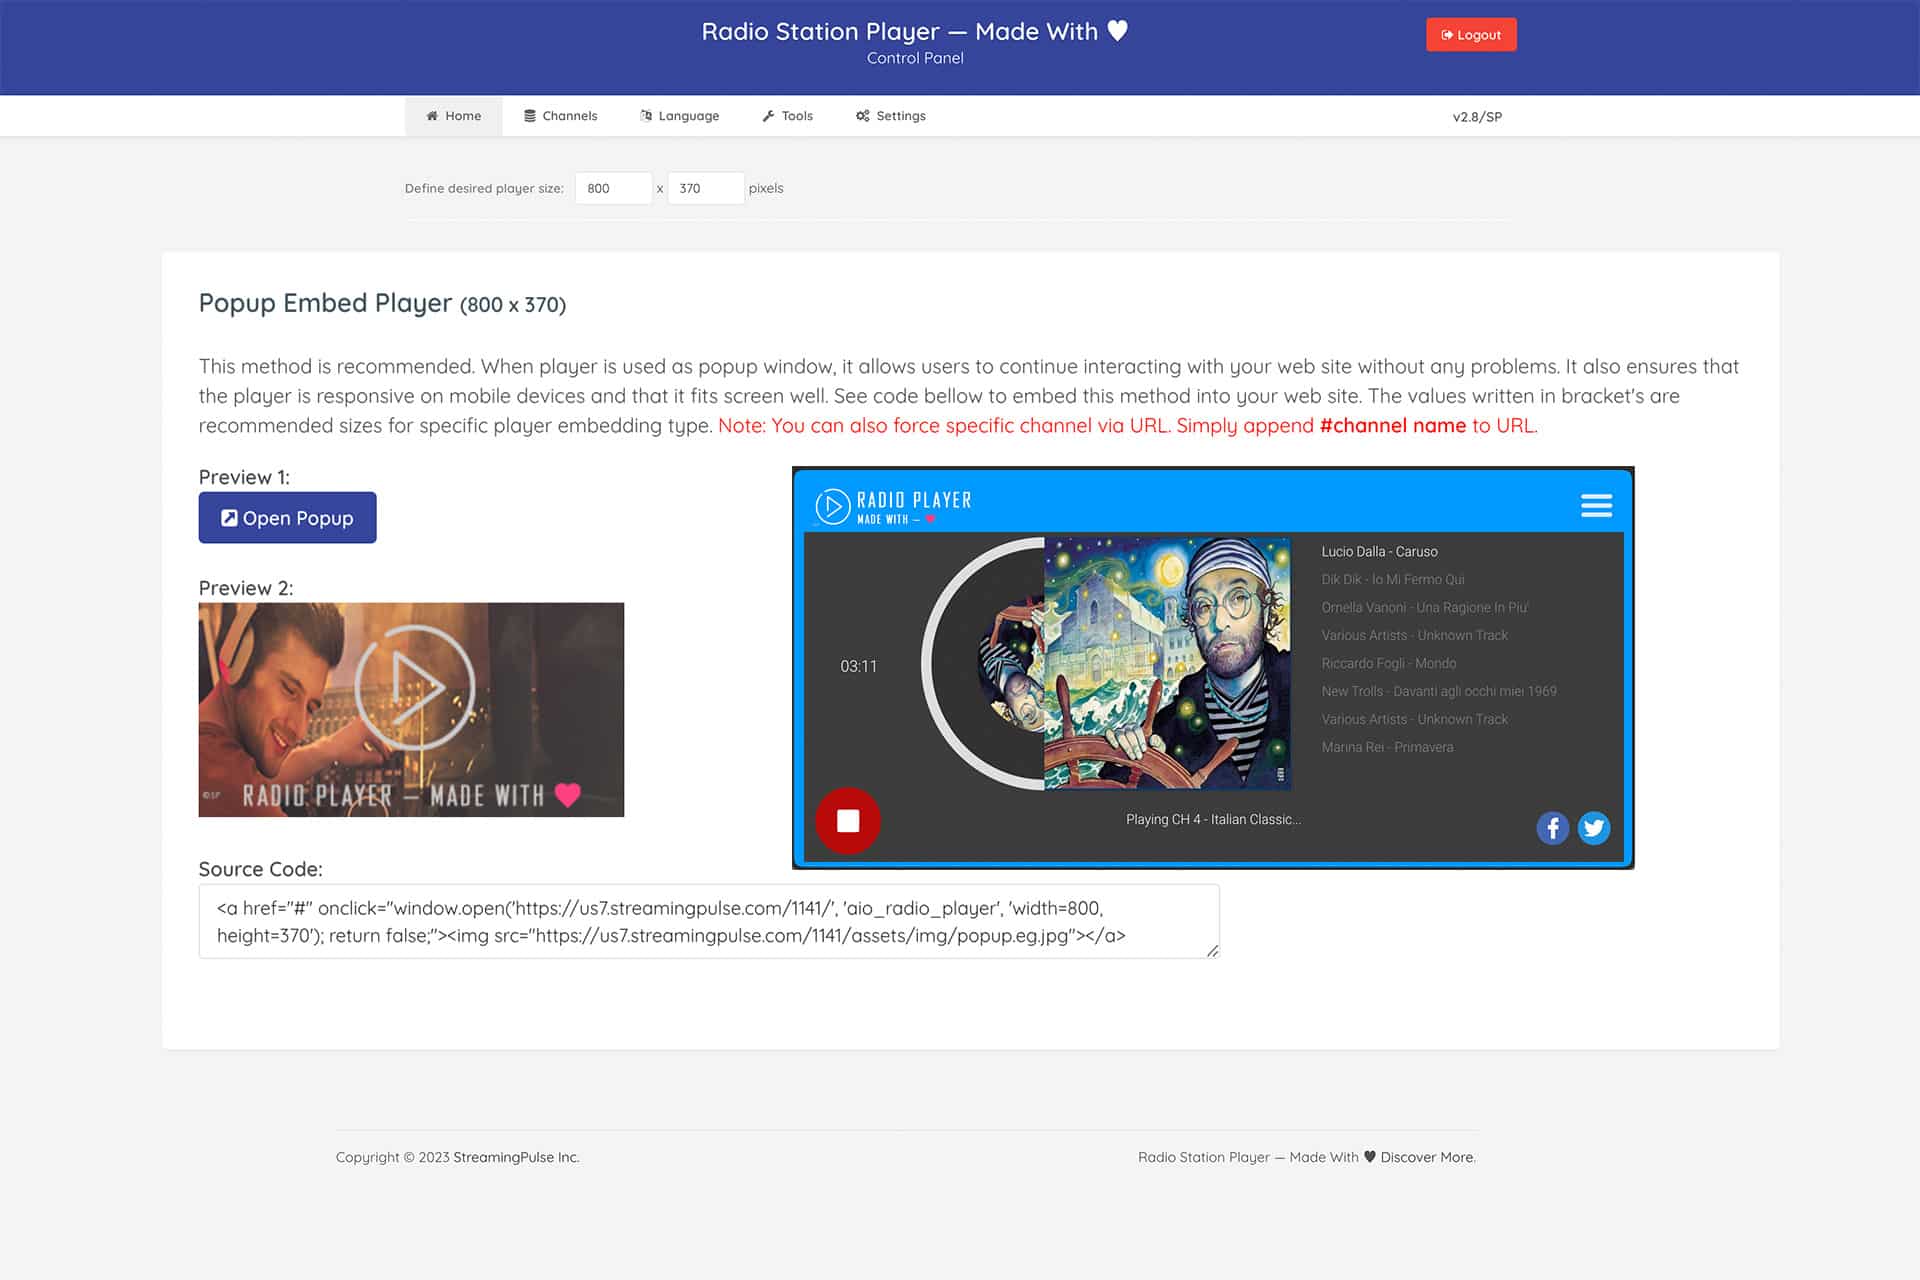Select track New Trolls - Davanti agli occhi miei 1969
The width and height of the screenshot is (1920, 1280).
pos(1438,691)
